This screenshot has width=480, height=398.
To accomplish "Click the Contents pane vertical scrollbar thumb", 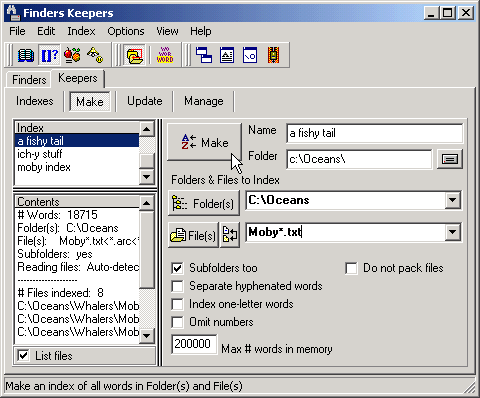I will pos(146,249).
